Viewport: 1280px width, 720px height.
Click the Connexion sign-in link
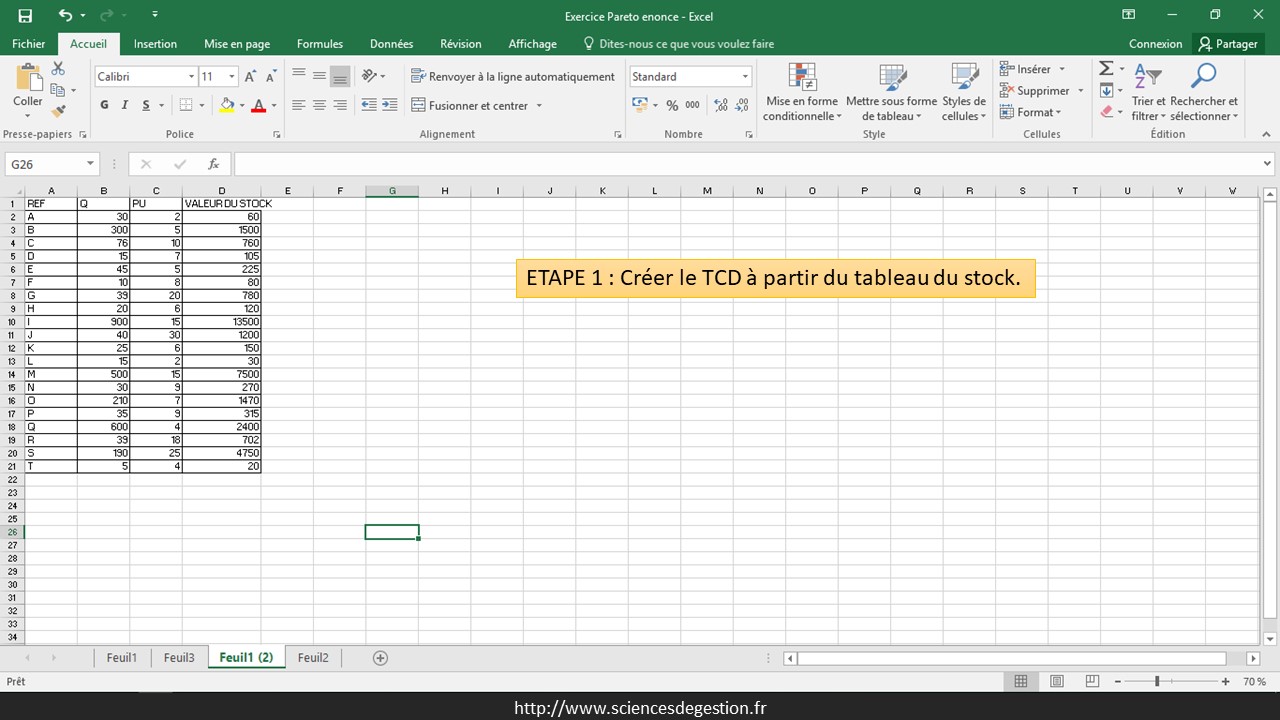1155,44
